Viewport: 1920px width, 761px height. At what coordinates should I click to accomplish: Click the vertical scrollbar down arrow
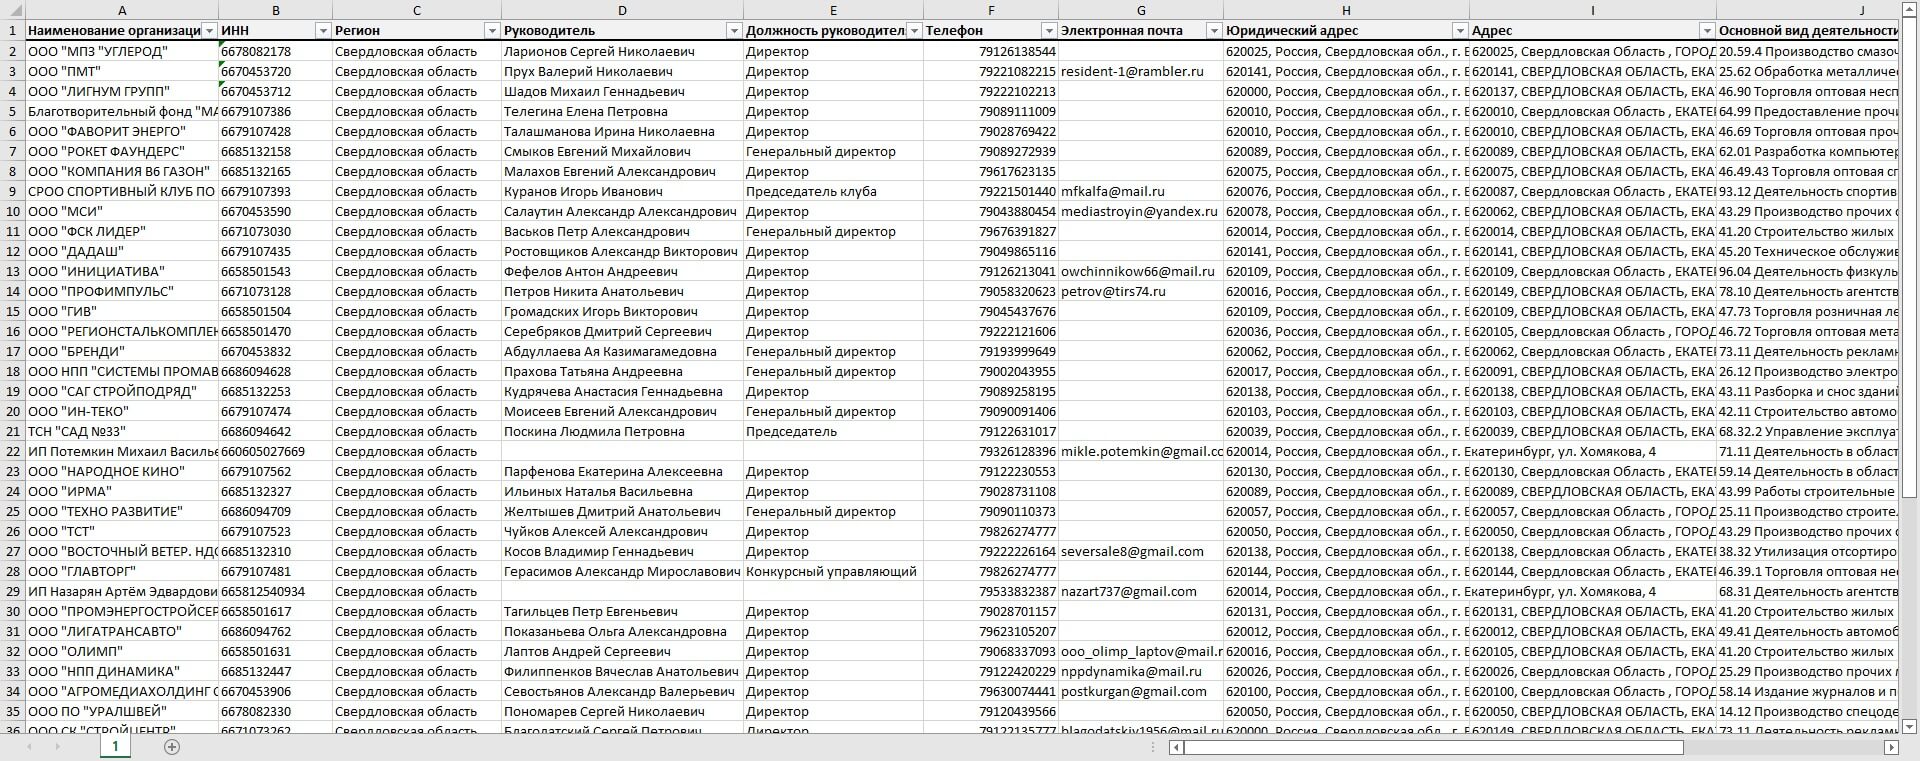pos(1909,726)
